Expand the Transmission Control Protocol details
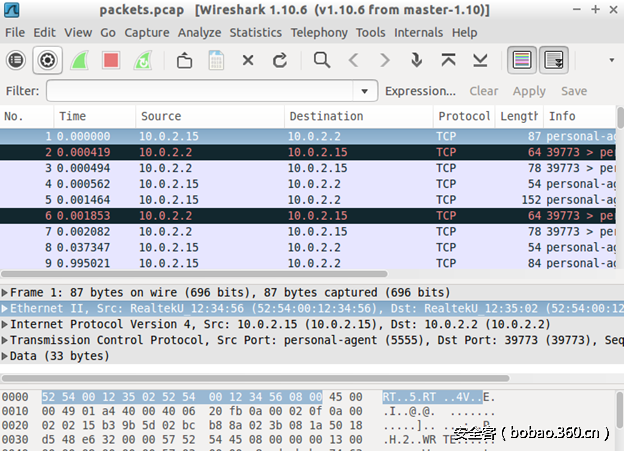Image resolution: width=624 pixels, height=451 pixels. (6, 340)
